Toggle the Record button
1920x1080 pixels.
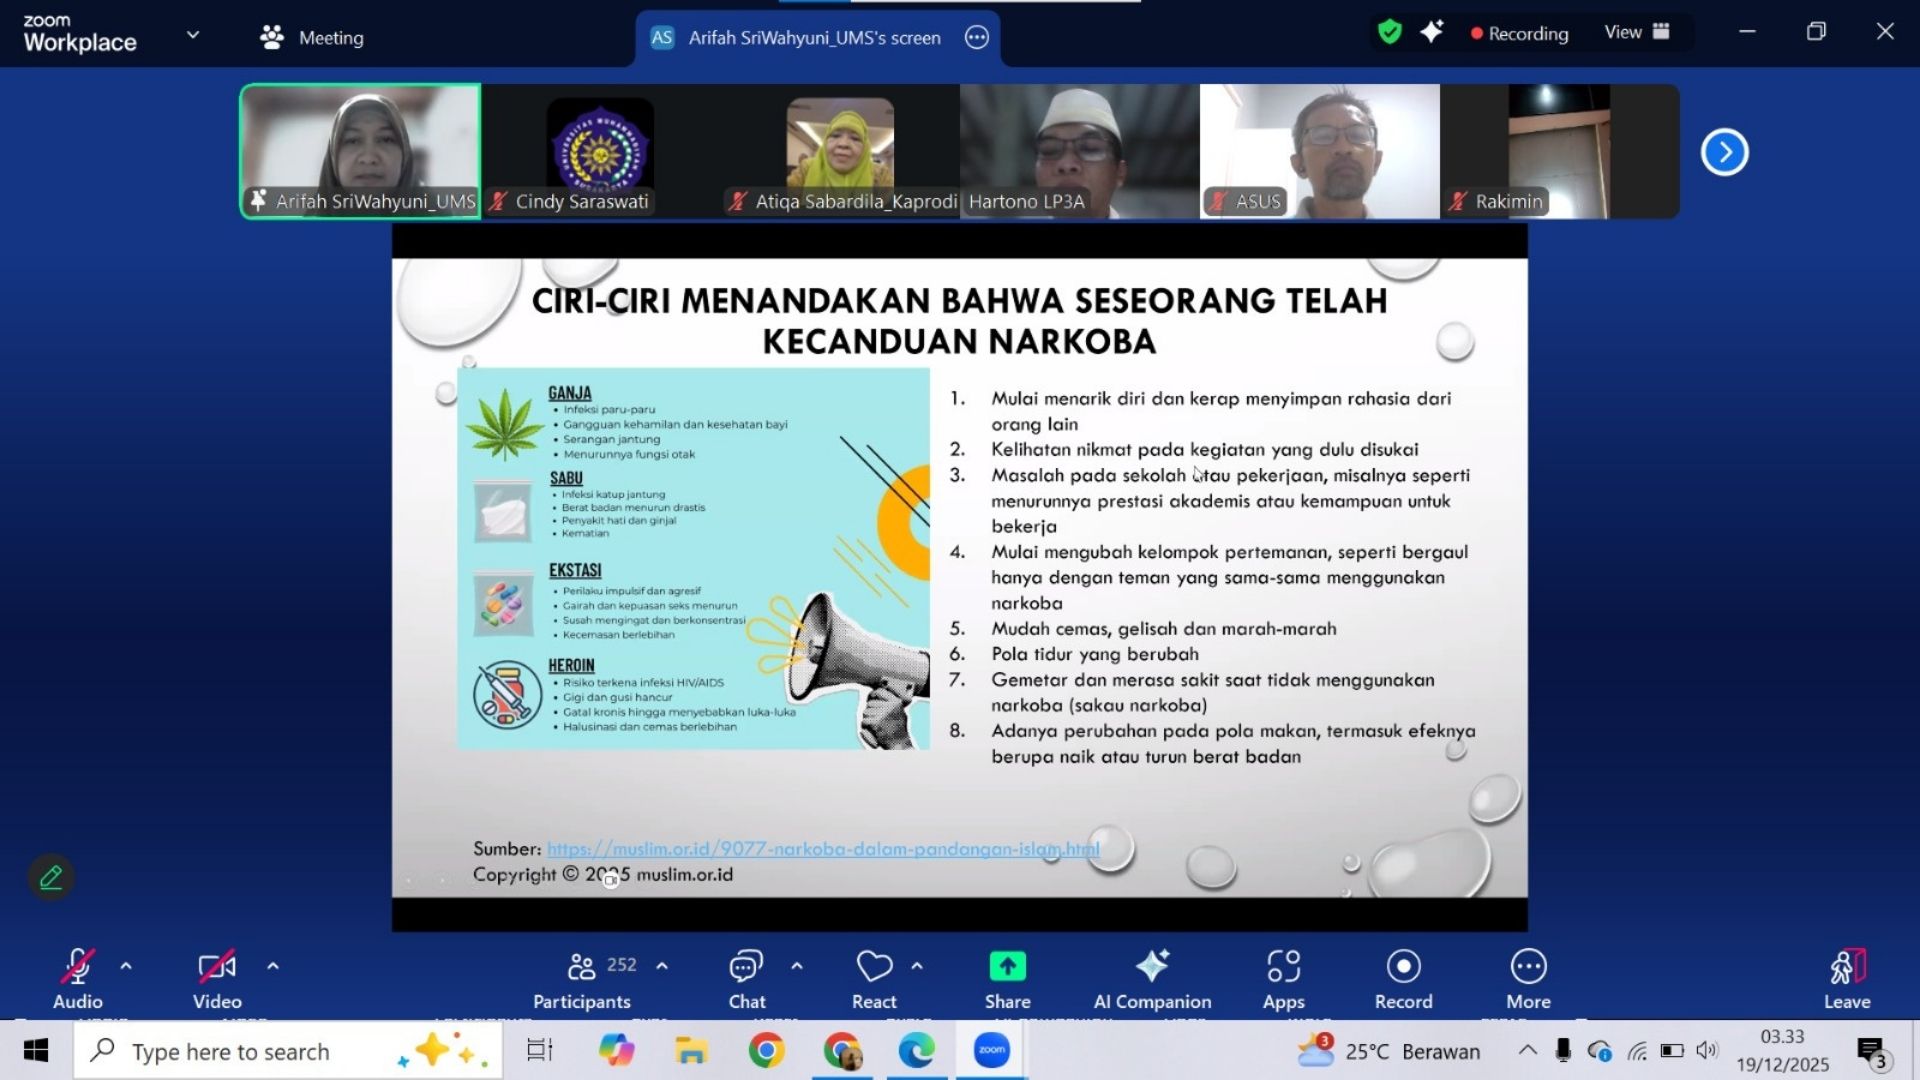(x=1403, y=980)
